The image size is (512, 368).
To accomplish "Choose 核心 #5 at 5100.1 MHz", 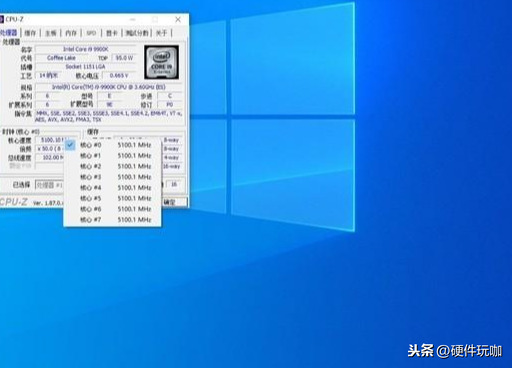I will click(113, 198).
